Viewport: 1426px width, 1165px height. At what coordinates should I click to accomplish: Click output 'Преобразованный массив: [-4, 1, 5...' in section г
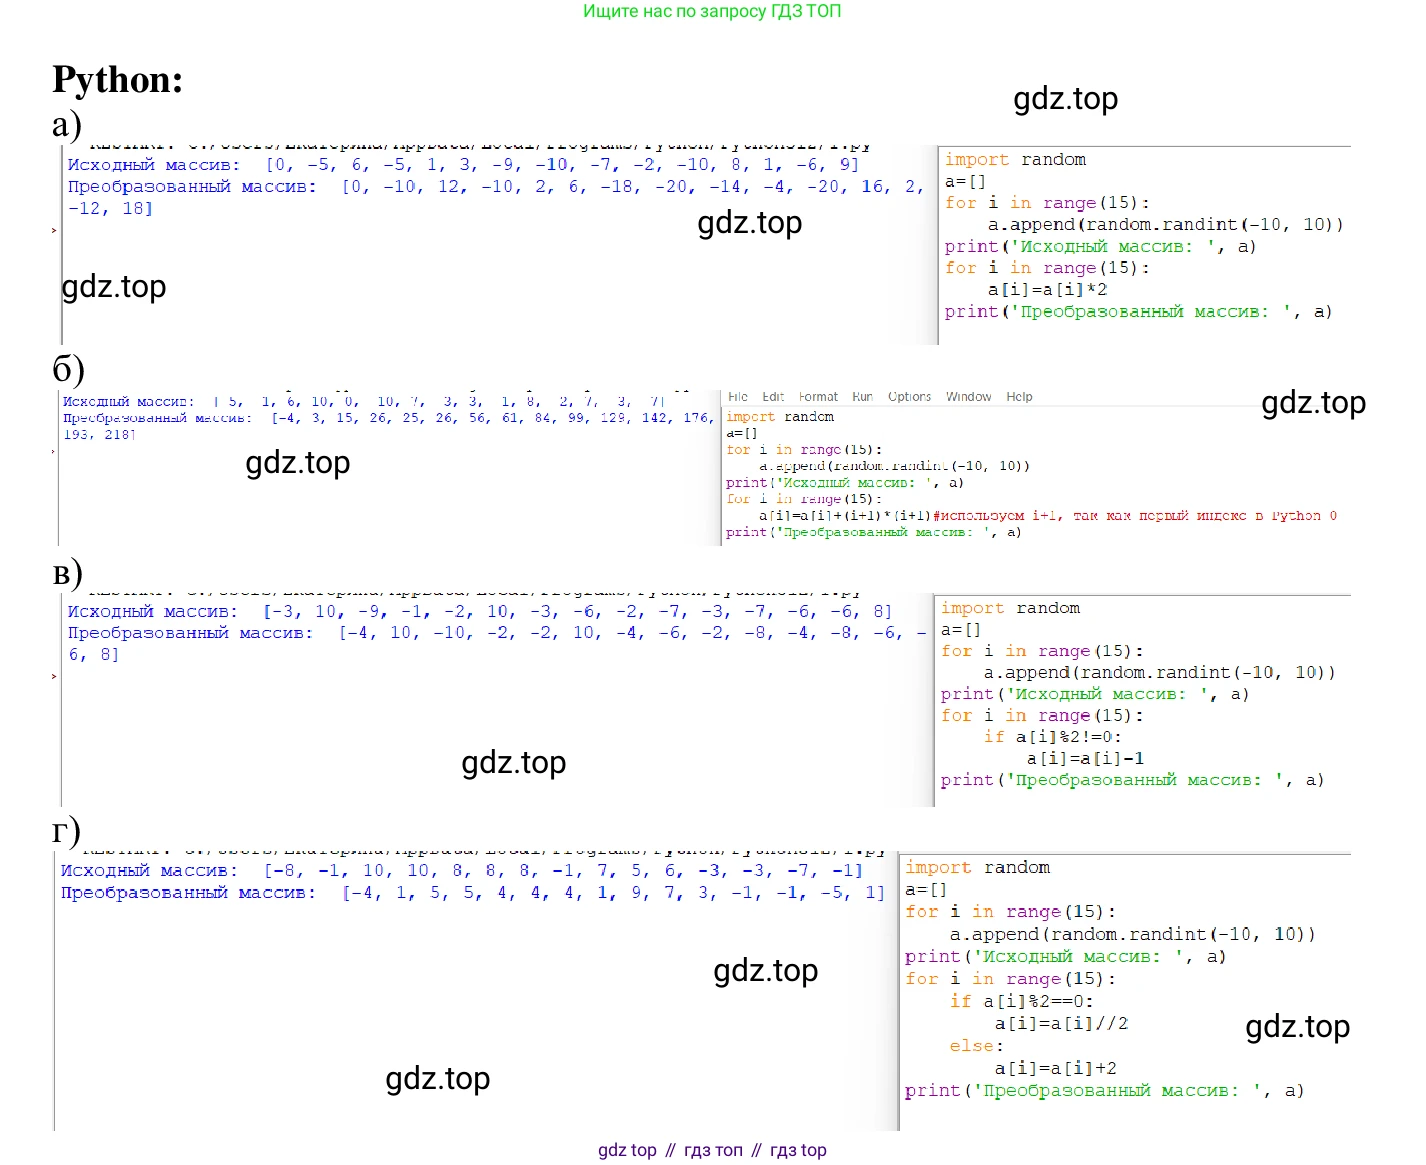click(472, 893)
